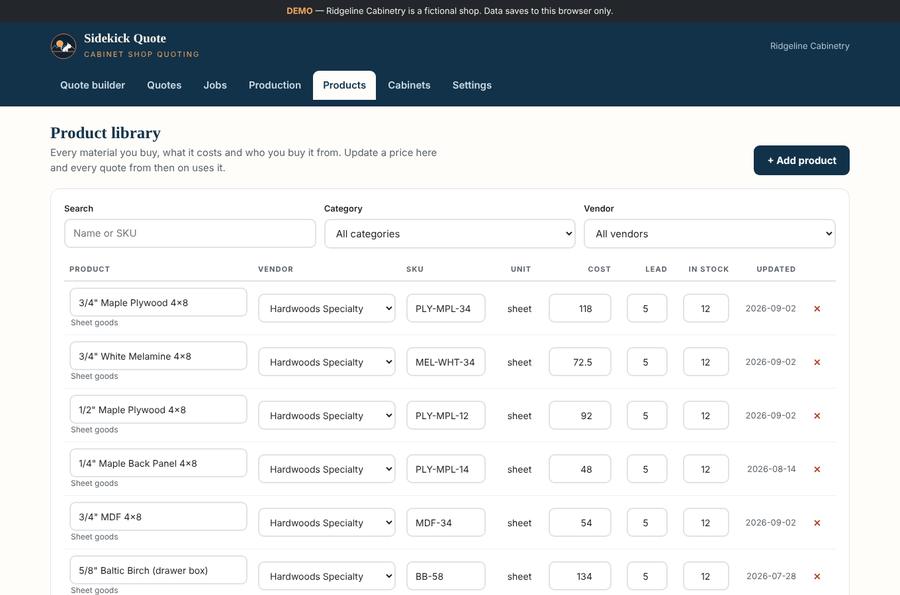Edit the cost field showing 134
900x595 pixels.
pyautogui.click(x=580, y=576)
